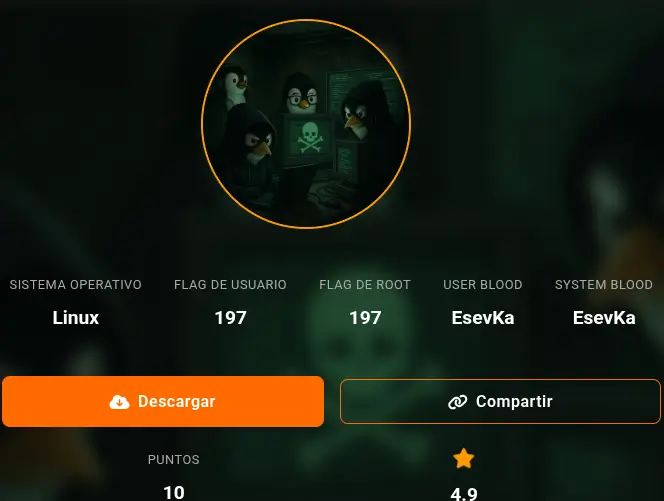Open the circular penguin hackers avatar image

coord(306,124)
